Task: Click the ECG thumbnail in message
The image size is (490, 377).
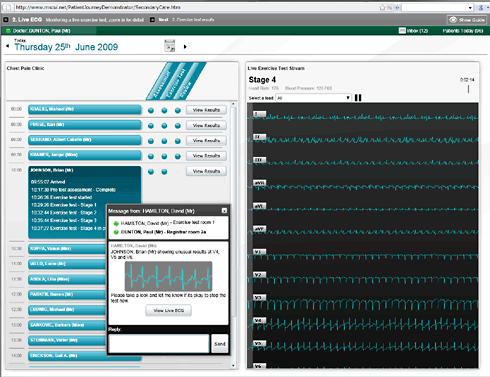Action: tap(168, 276)
